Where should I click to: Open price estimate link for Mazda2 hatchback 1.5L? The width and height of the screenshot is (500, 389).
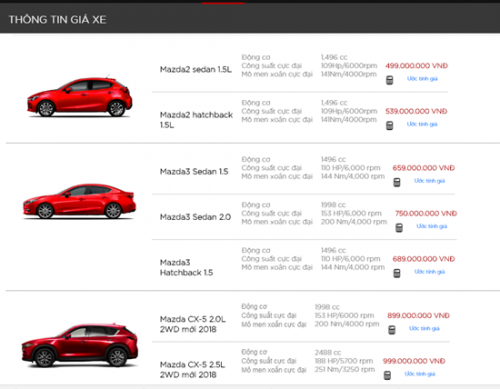[422, 124]
